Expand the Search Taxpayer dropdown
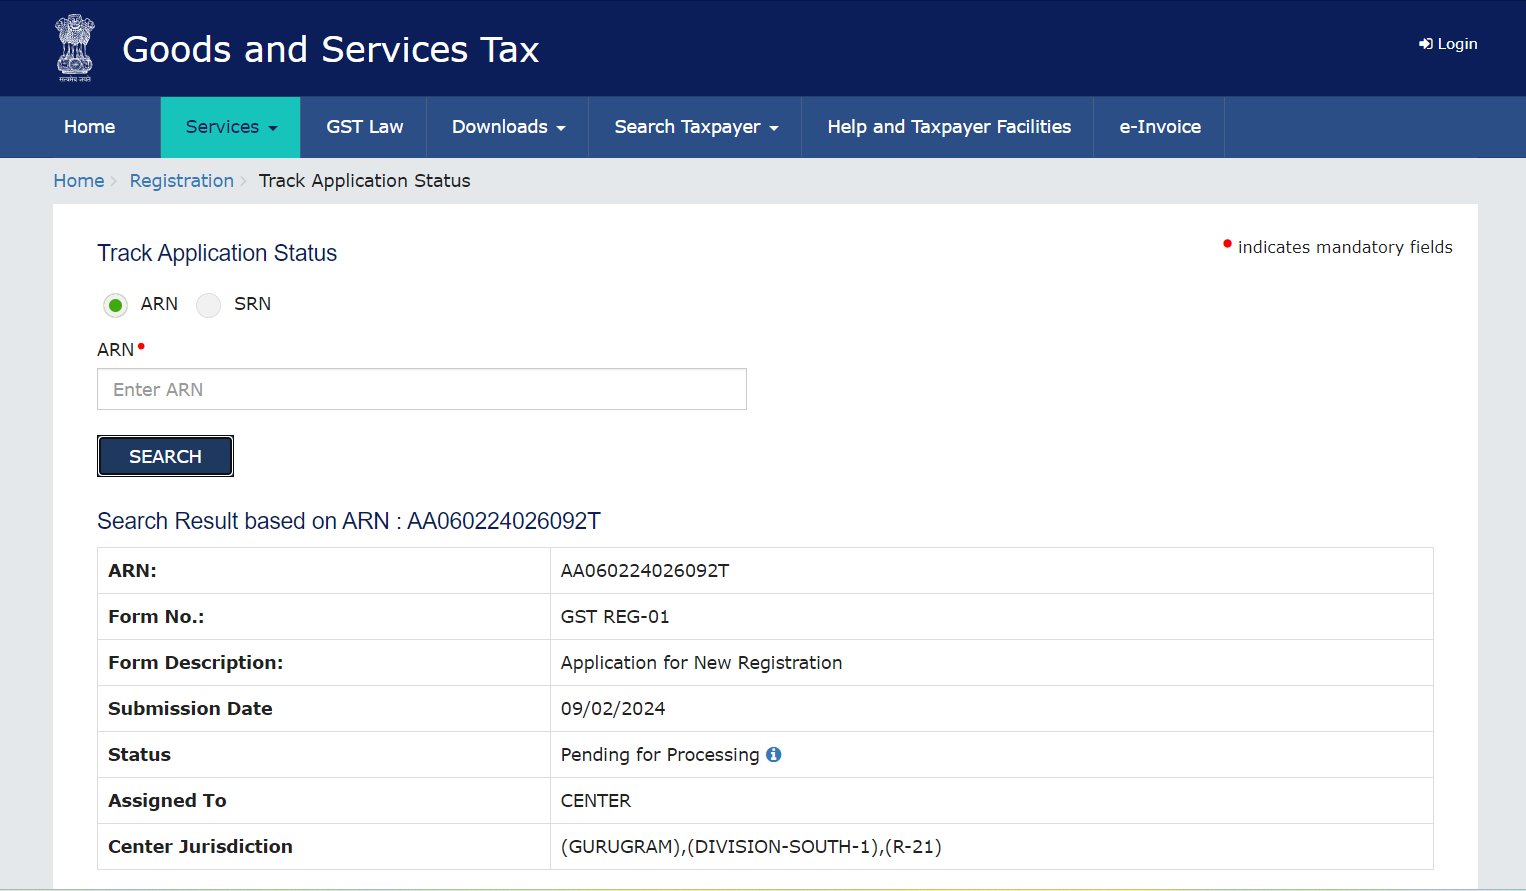Screen dimensions: 1526x891 (695, 127)
